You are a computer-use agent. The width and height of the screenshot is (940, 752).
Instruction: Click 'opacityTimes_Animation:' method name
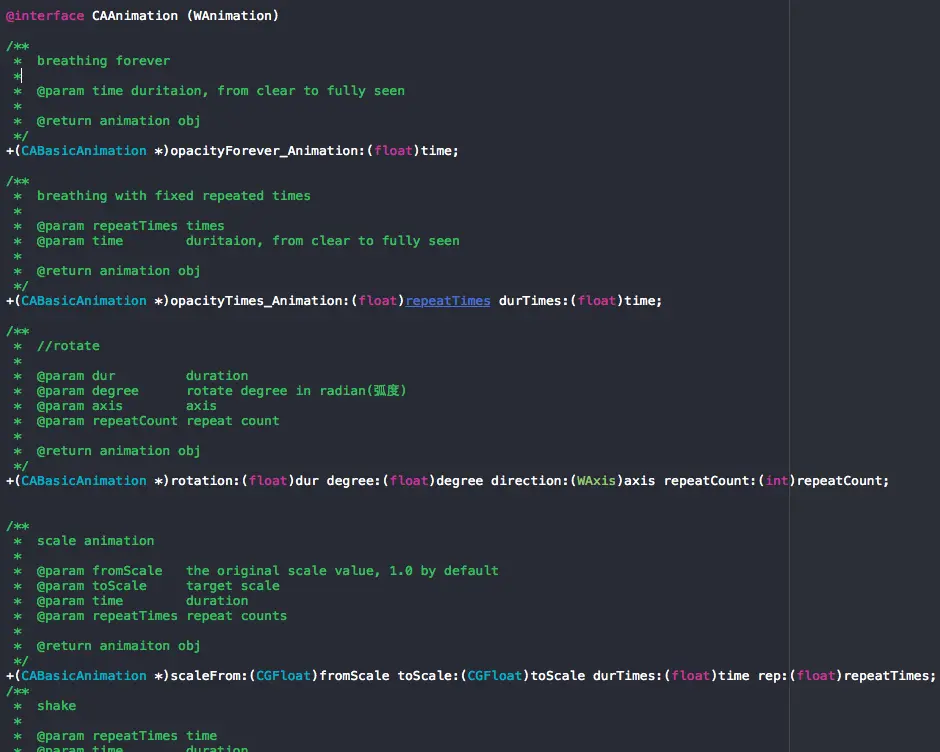click(x=260, y=300)
